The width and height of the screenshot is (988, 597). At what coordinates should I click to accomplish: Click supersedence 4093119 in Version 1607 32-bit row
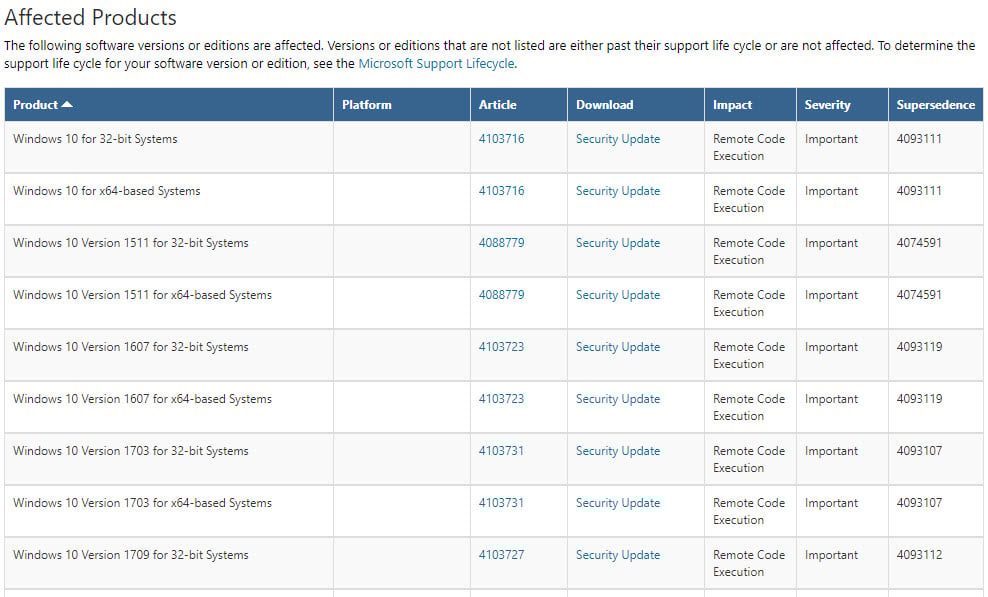click(x=919, y=347)
